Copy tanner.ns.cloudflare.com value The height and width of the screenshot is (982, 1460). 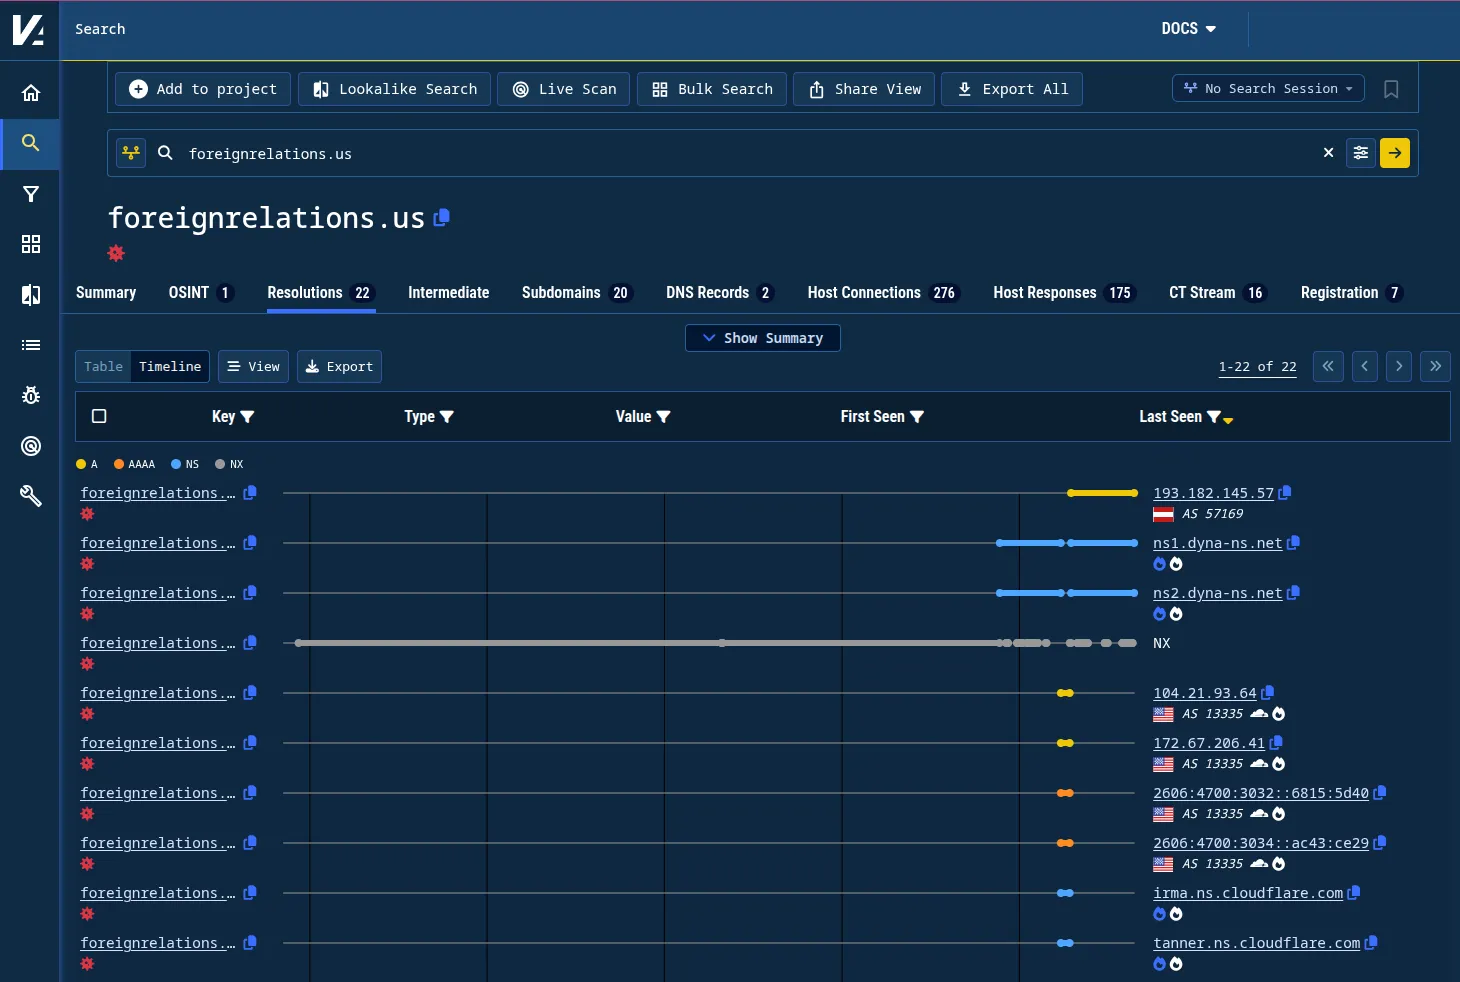click(1371, 942)
